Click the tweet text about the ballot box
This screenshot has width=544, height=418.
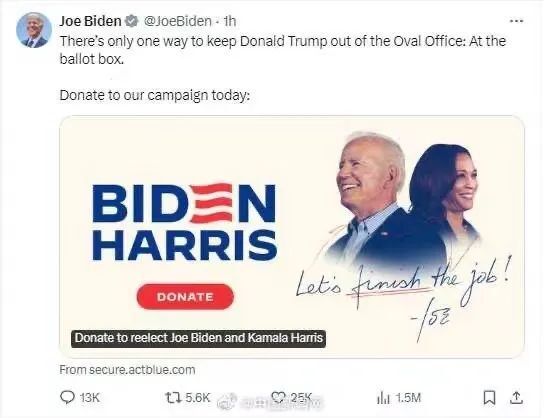click(282, 50)
